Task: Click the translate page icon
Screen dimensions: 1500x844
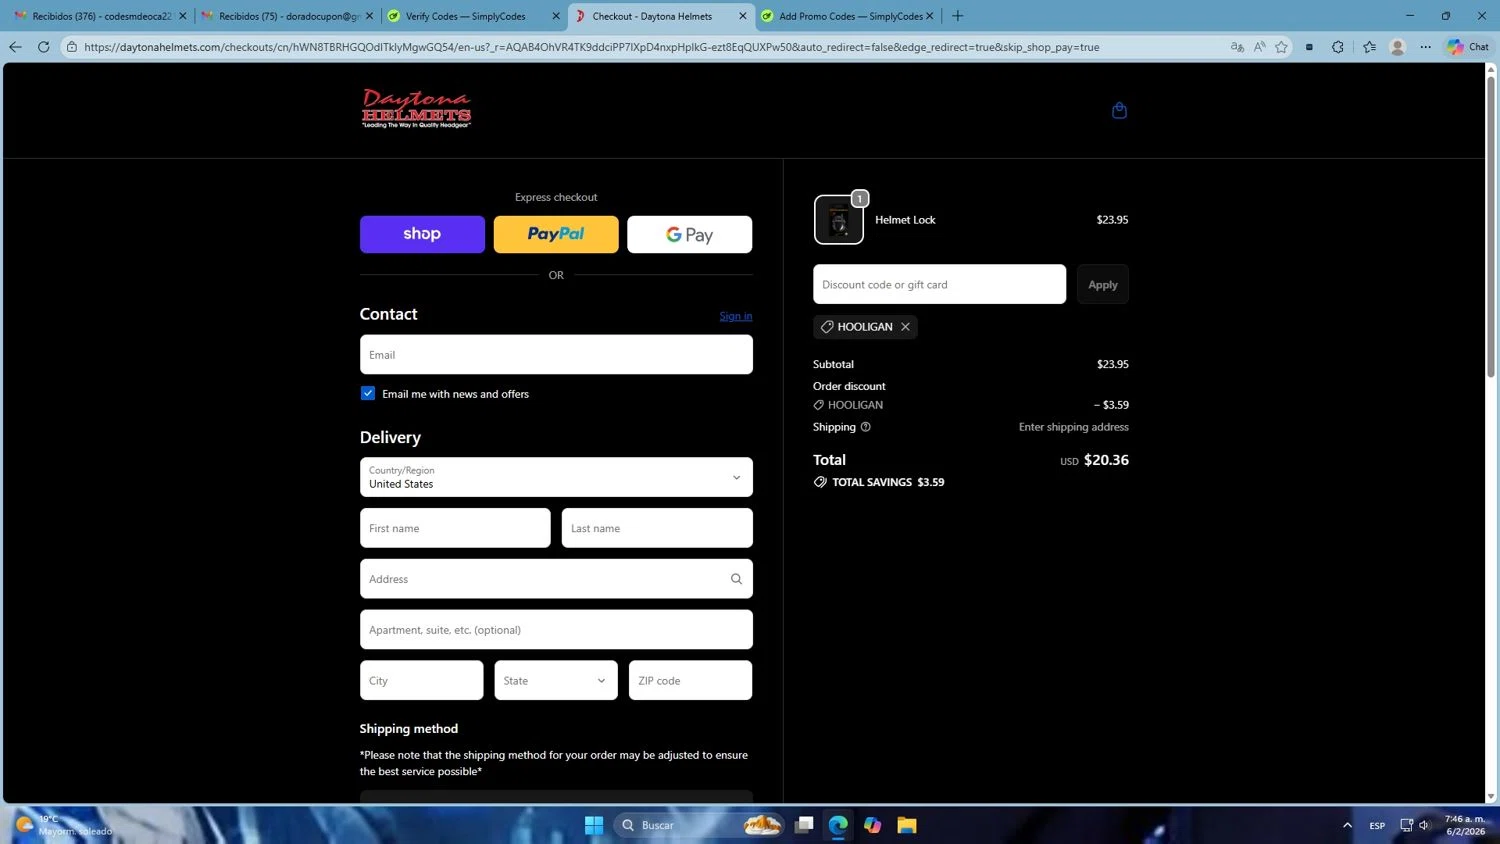Action: click(x=1237, y=47)
